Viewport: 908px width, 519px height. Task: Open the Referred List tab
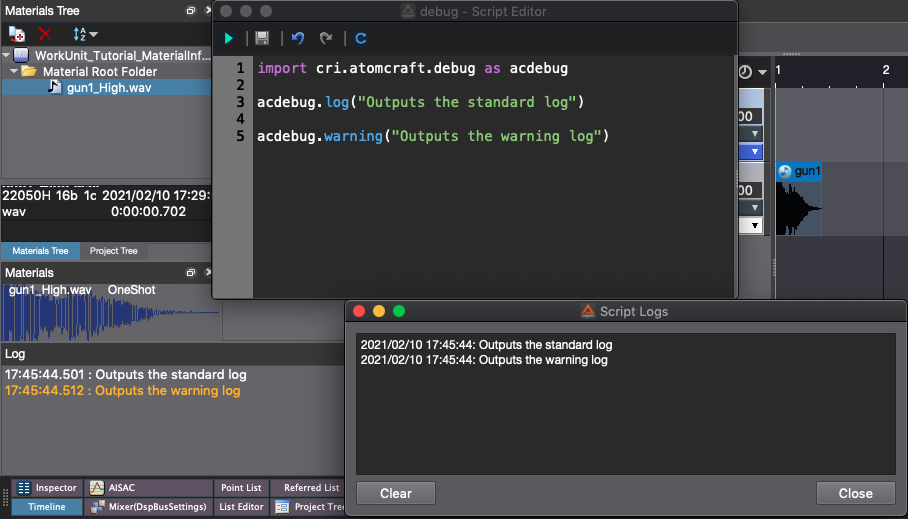[x=307, y=488]
